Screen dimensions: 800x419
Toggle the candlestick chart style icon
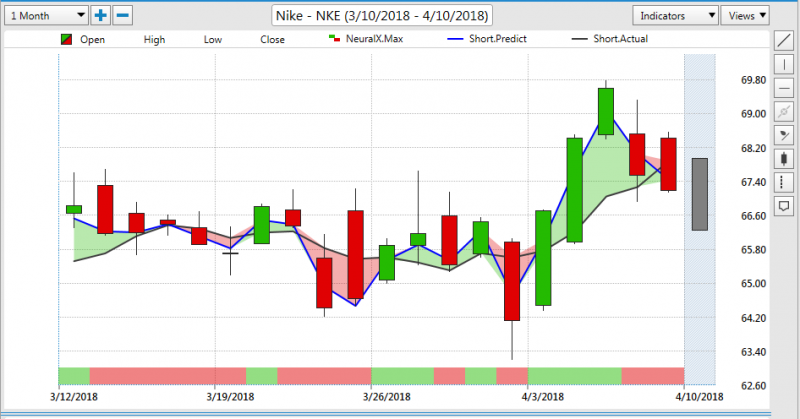click(x=784, y=159)
